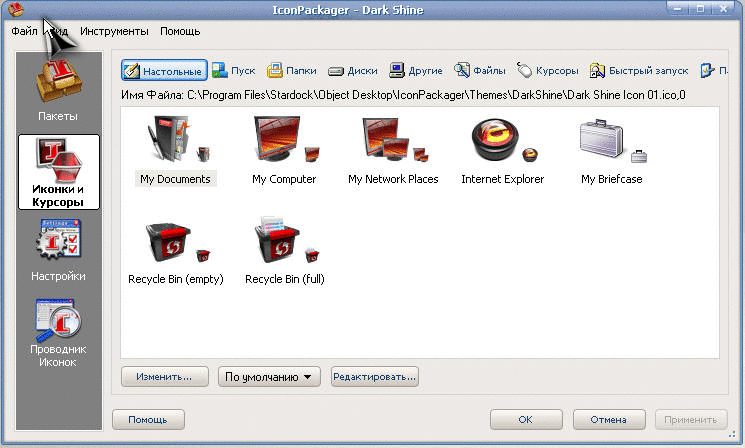Close the IconPackager window

point(724,9)
